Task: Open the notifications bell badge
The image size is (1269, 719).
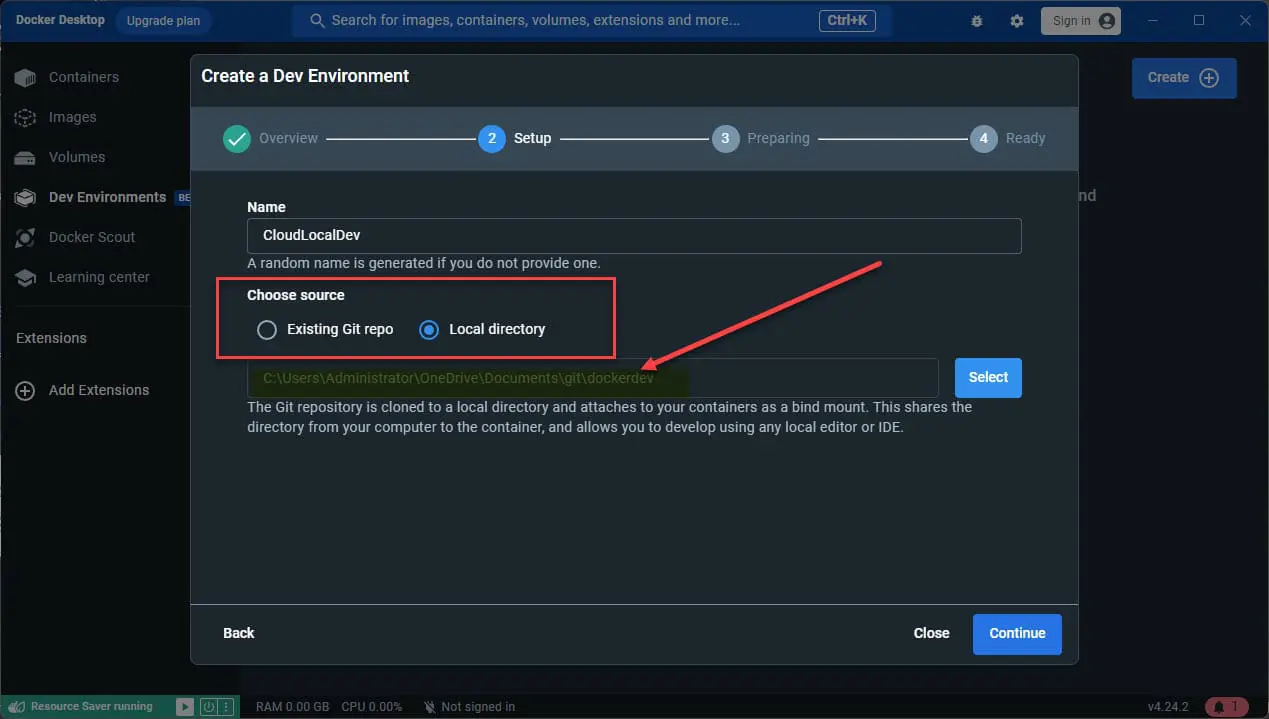Action: [x=1226, y=706]
